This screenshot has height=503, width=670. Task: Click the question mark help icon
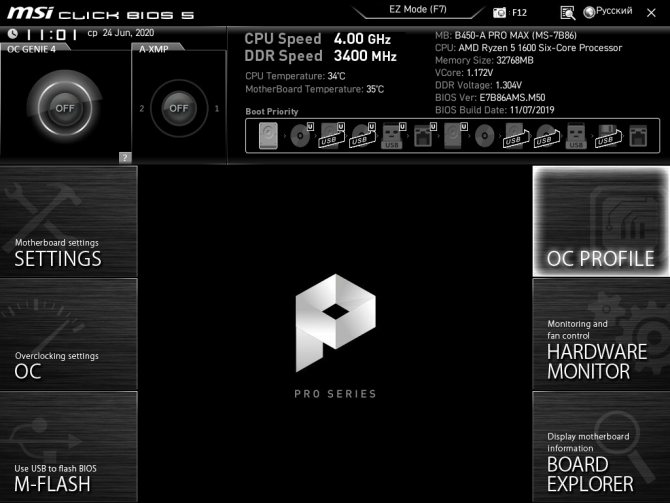[125, 157]
